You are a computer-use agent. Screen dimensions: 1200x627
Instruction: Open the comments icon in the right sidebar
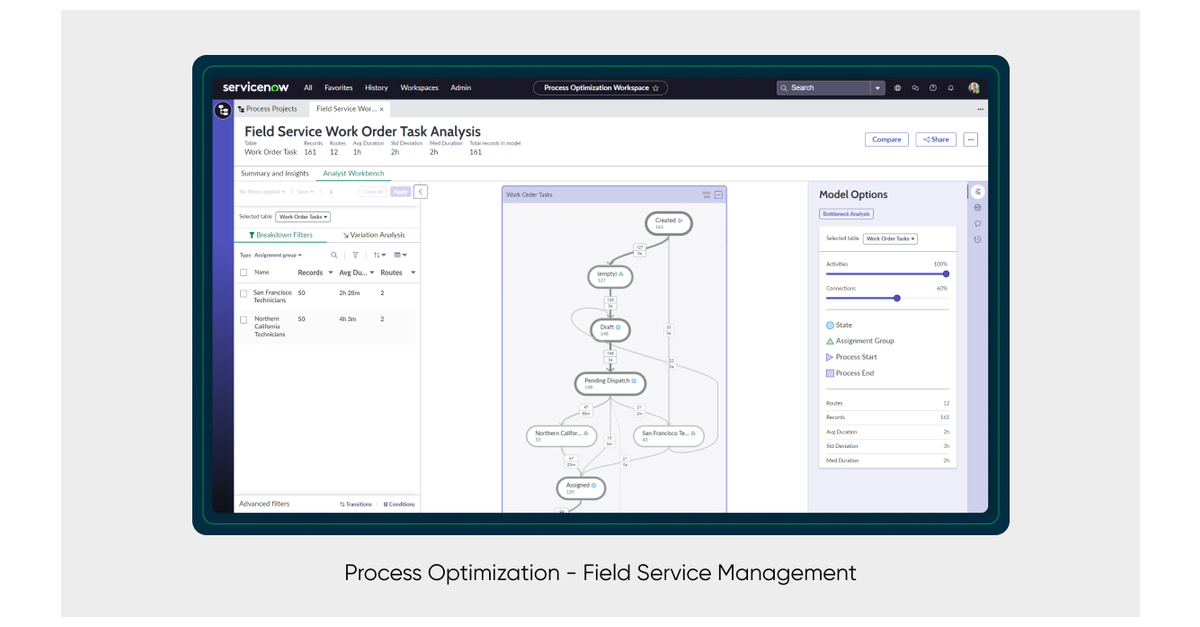(978, 224)
